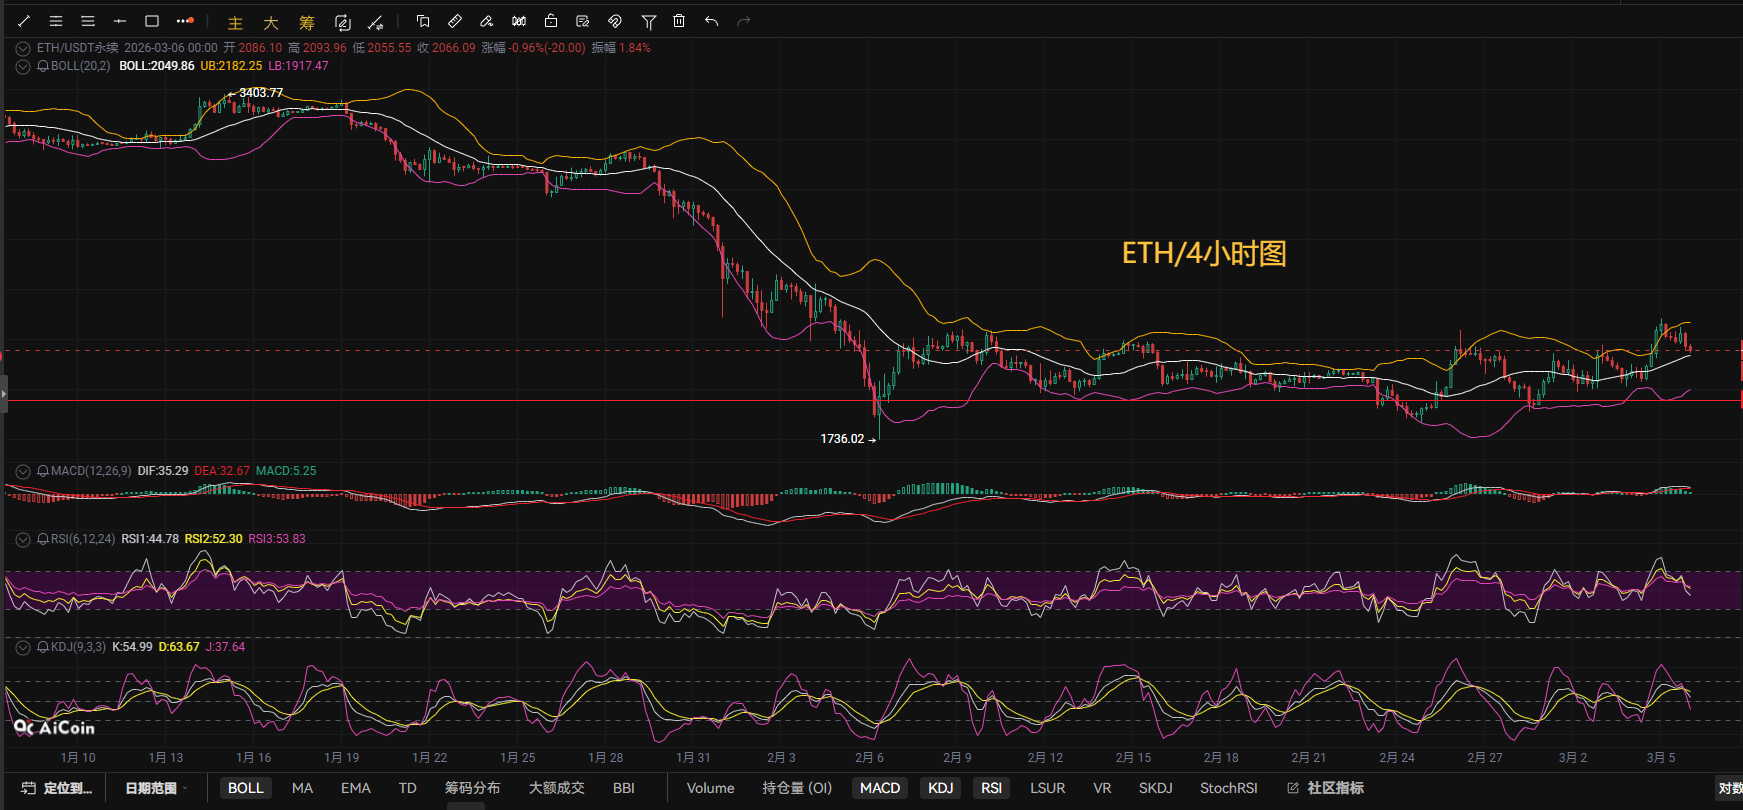The width and height of the screenshot is (1743, 810).
Task: Select the rectangle shape tool
Action: [152, 21]
